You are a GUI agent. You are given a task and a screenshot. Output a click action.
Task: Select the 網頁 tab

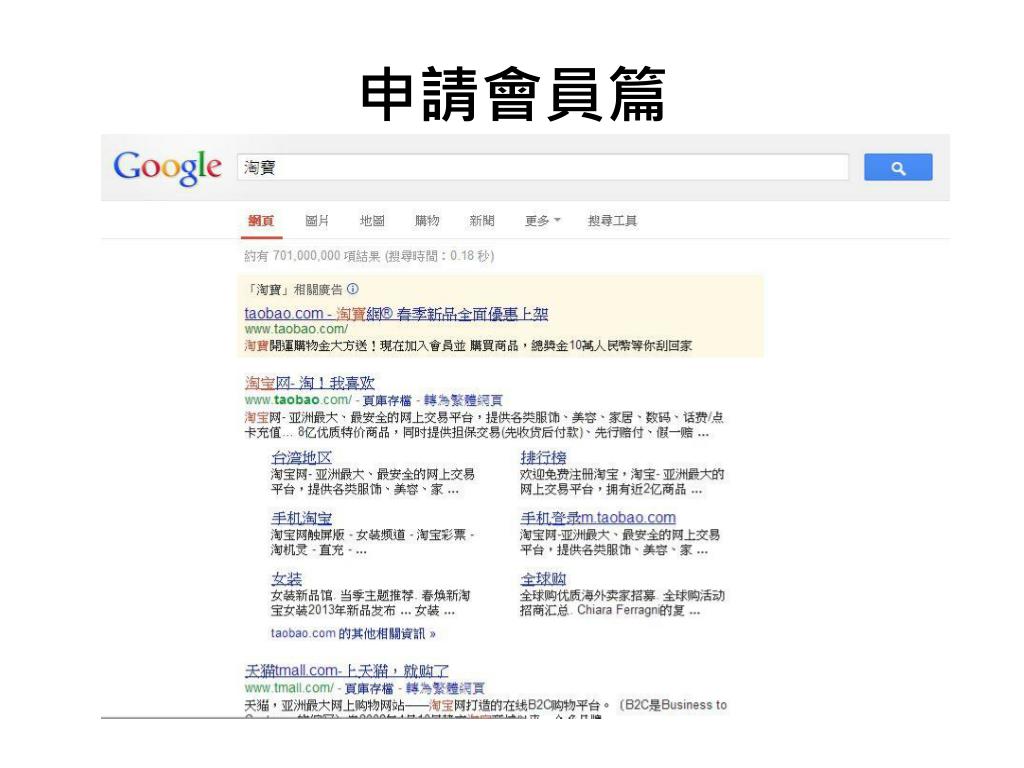point(261,221)
